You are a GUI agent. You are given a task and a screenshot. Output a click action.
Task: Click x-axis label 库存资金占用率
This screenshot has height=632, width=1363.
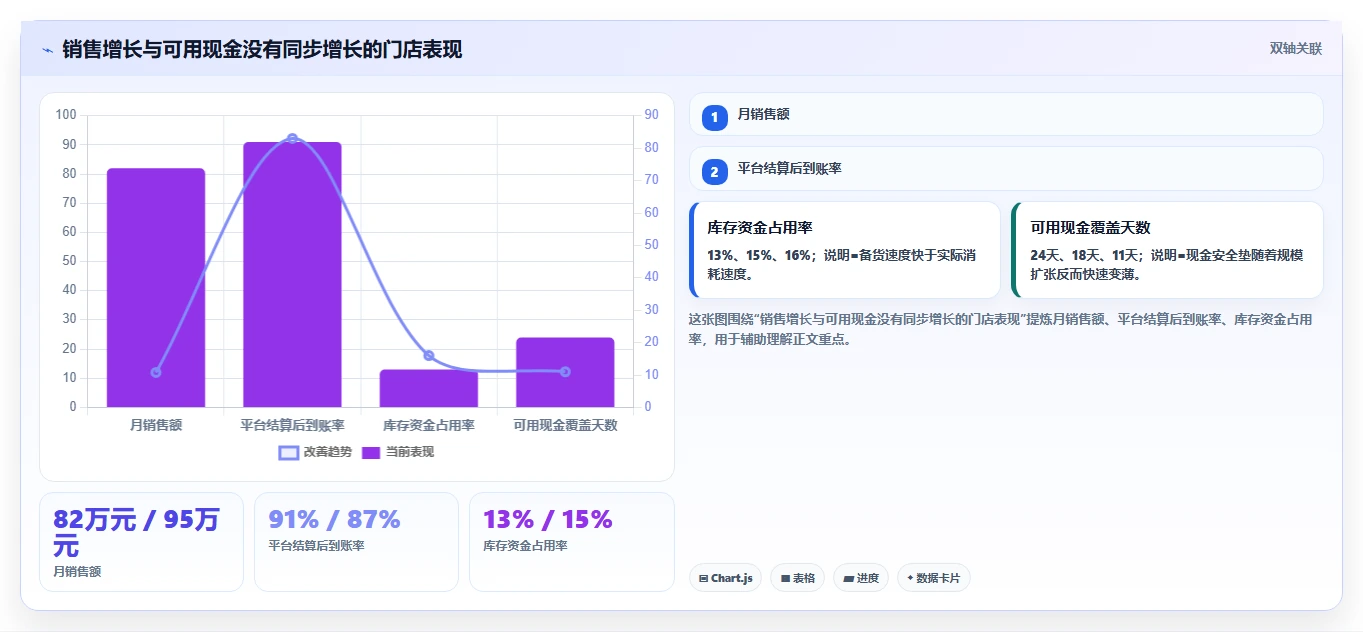tap(429, 425)
